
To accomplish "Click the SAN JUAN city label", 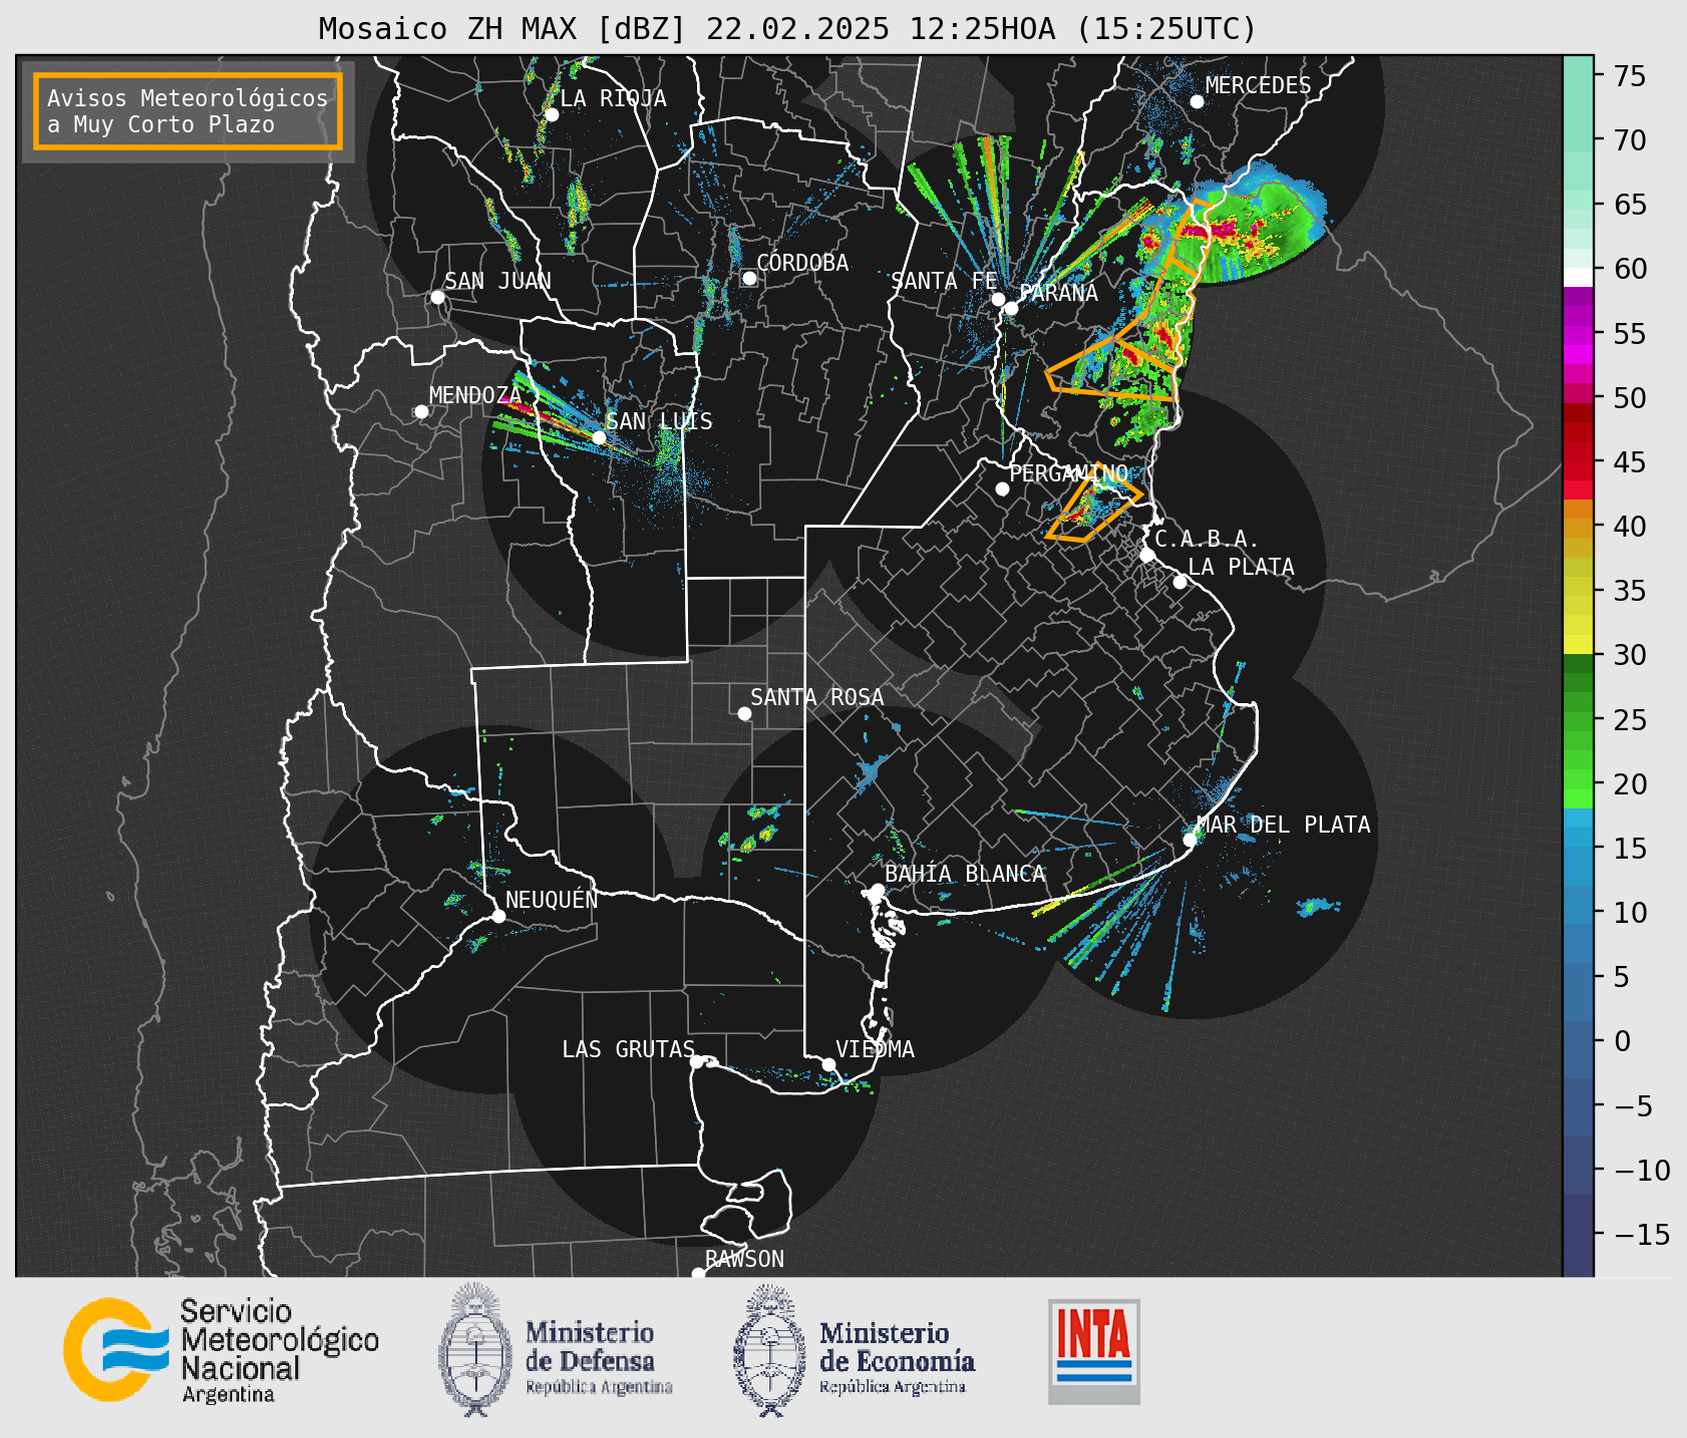I will [498, 281].
